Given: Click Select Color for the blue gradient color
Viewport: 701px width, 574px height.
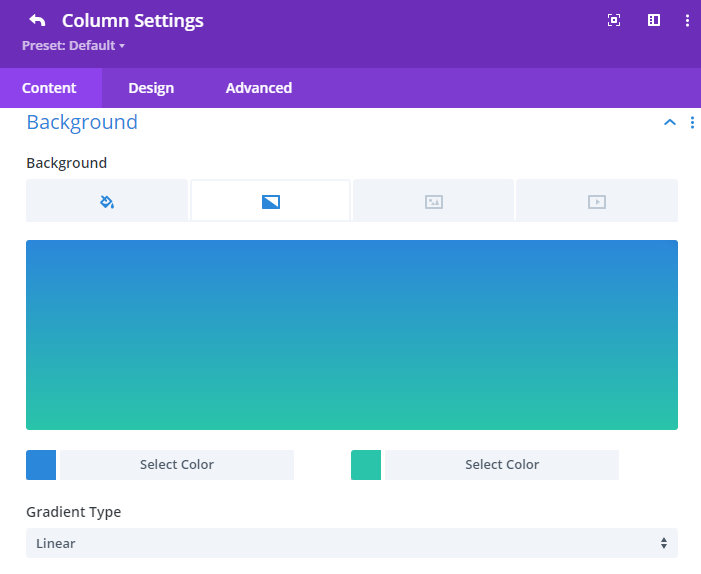Looking at the screenshot, I should pos(177,464).
